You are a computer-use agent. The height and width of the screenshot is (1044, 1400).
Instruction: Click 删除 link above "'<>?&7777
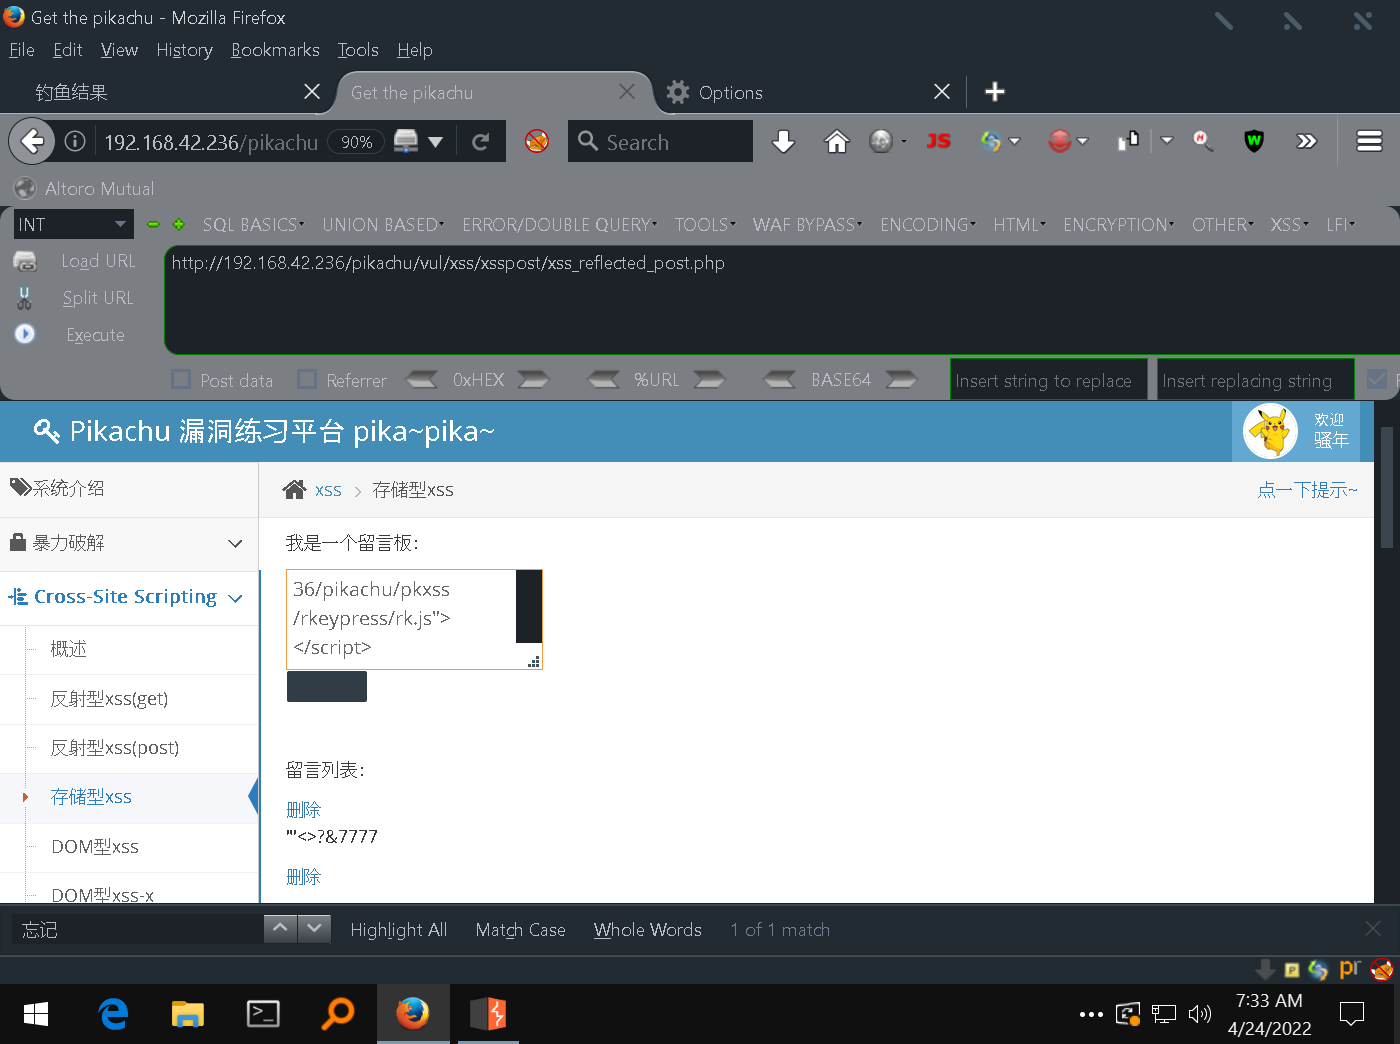[303, 810]
